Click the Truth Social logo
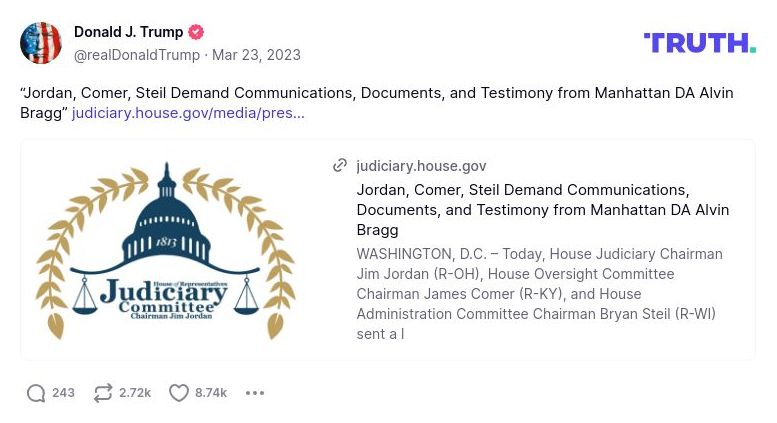Screen dimensions: 777x423 tap(699, 42)
